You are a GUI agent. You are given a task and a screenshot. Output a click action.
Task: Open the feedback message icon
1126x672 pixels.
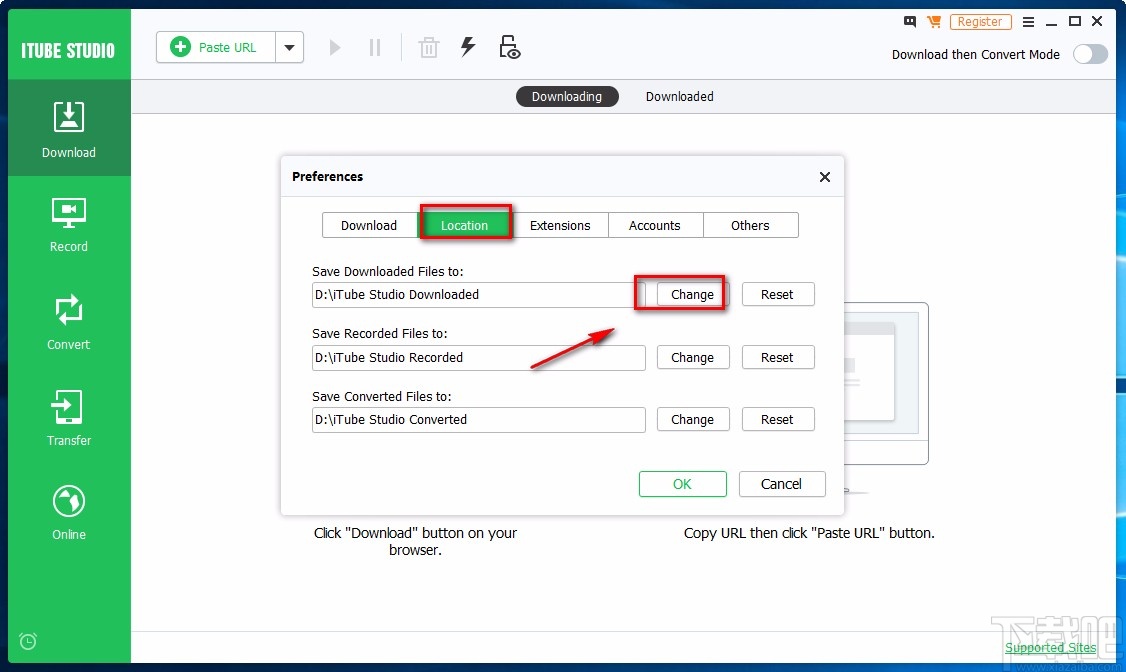(909, 21)
